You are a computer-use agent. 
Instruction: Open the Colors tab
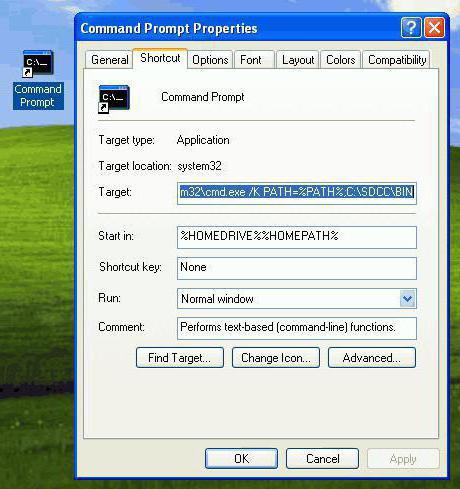coord(340,60)
